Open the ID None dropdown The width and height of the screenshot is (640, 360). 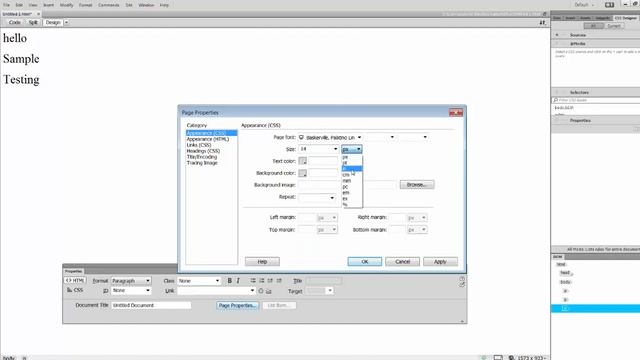[131, 290]
